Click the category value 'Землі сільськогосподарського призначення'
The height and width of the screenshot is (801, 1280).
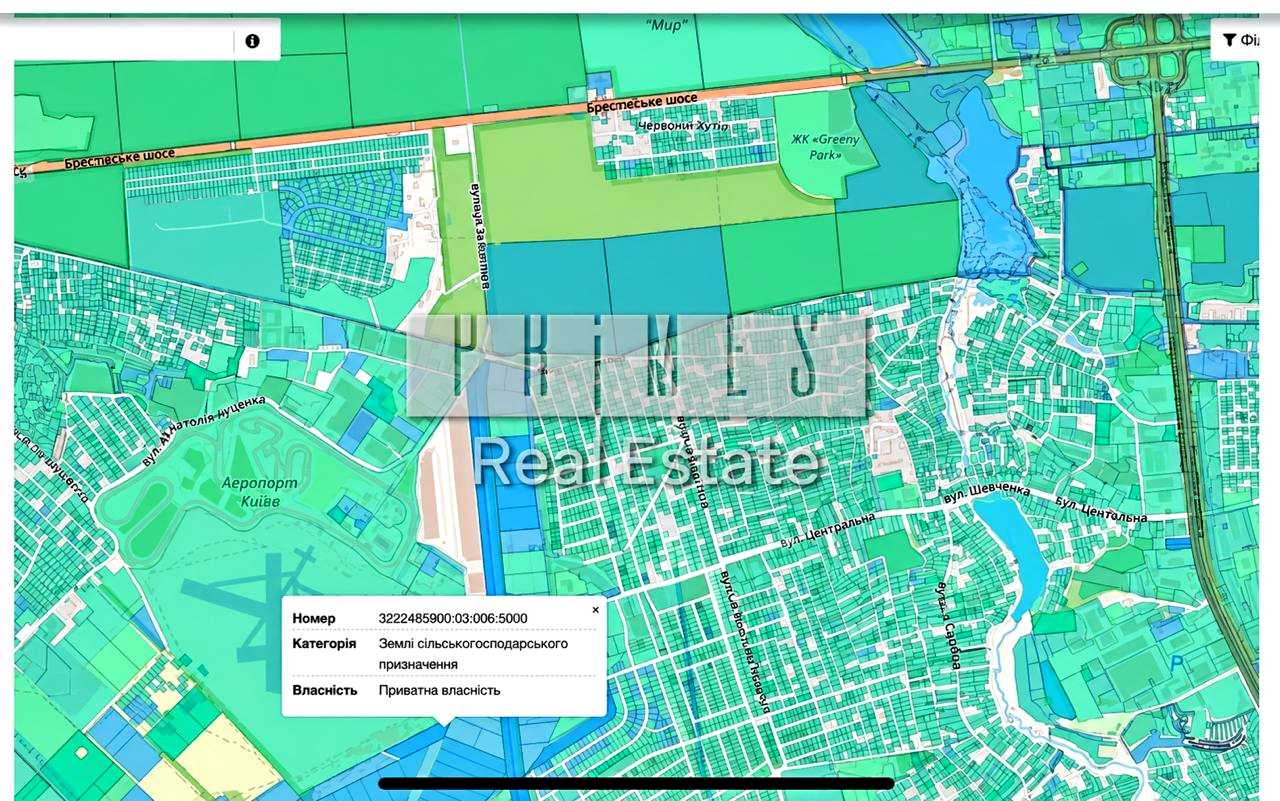[x=473, y=653]
